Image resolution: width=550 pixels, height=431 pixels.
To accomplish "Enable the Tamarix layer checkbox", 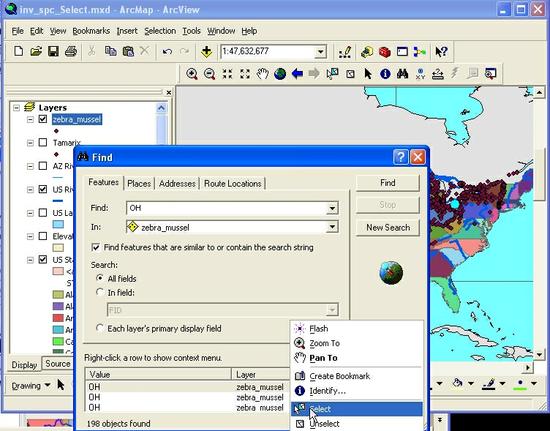I will coord(43,142).
